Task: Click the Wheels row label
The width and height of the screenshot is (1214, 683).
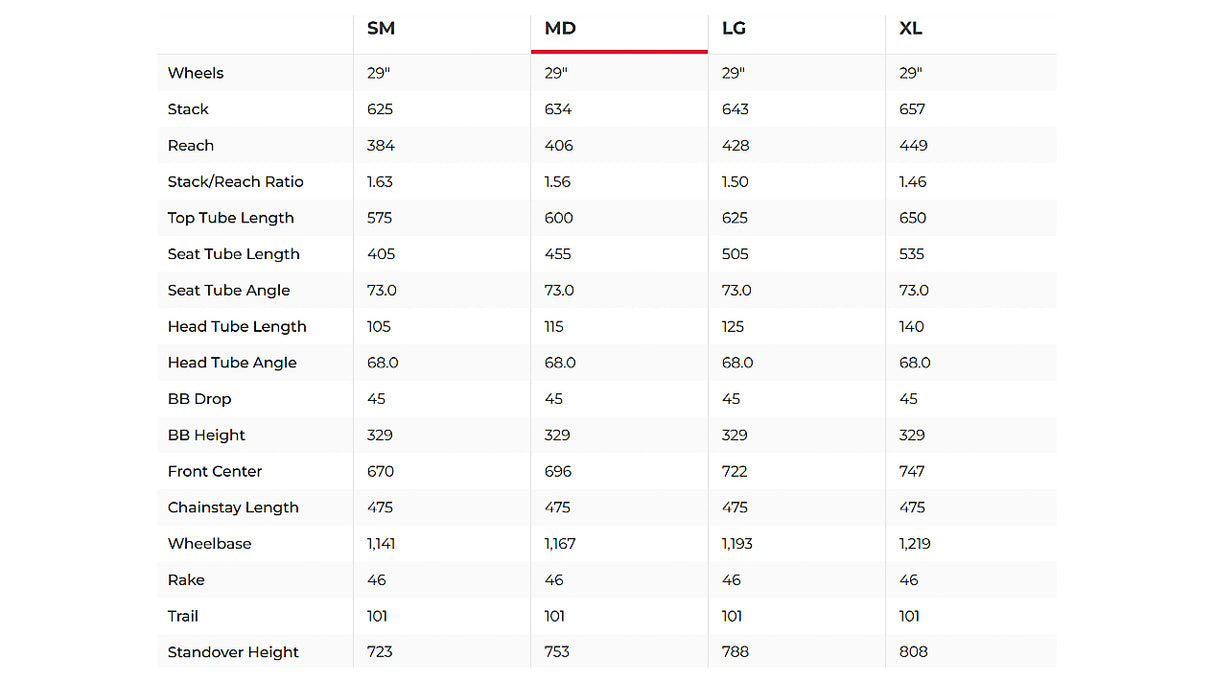Action: [x=196, y=73]
